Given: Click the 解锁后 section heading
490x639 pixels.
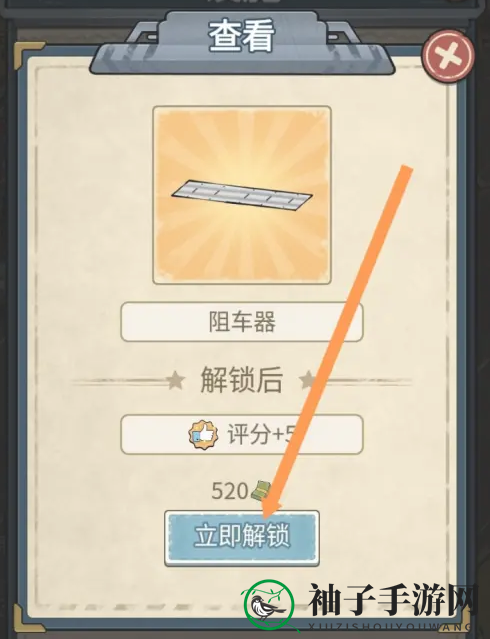Looking at the screenshot, I should click(242, 380).
